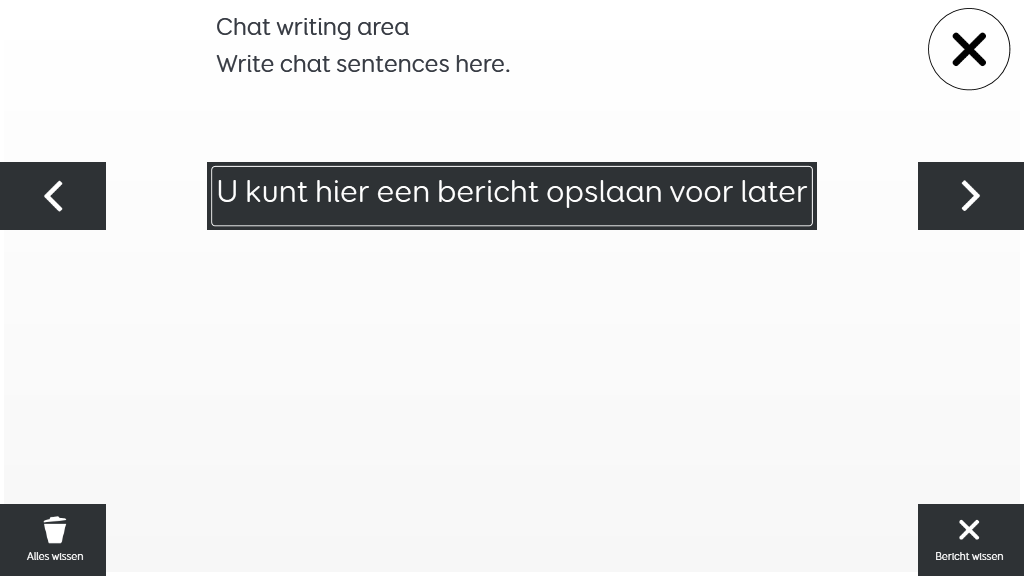Click the 'Bericht wissen' label
Viewport: 1024px width, 576px height.
pyautogui.click(x=969, y=556)
